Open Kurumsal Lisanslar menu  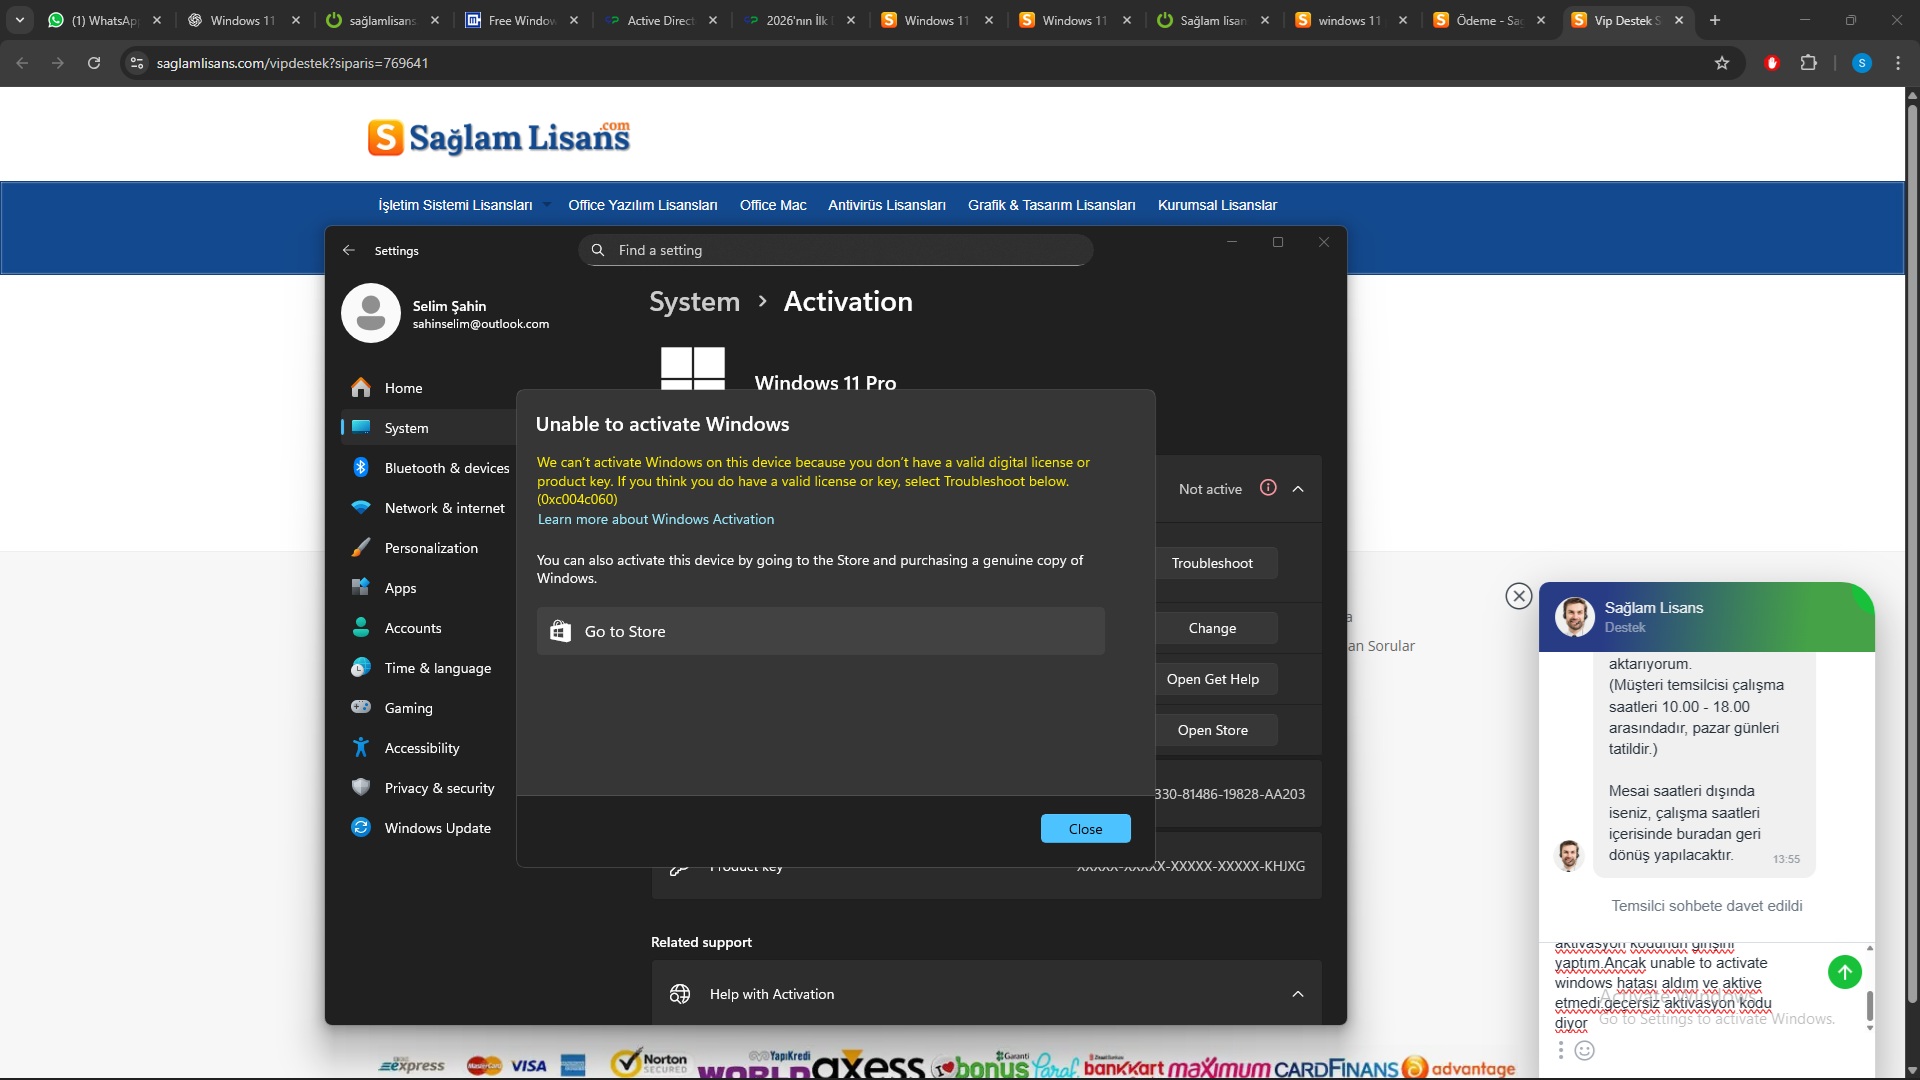point(1217,205)
